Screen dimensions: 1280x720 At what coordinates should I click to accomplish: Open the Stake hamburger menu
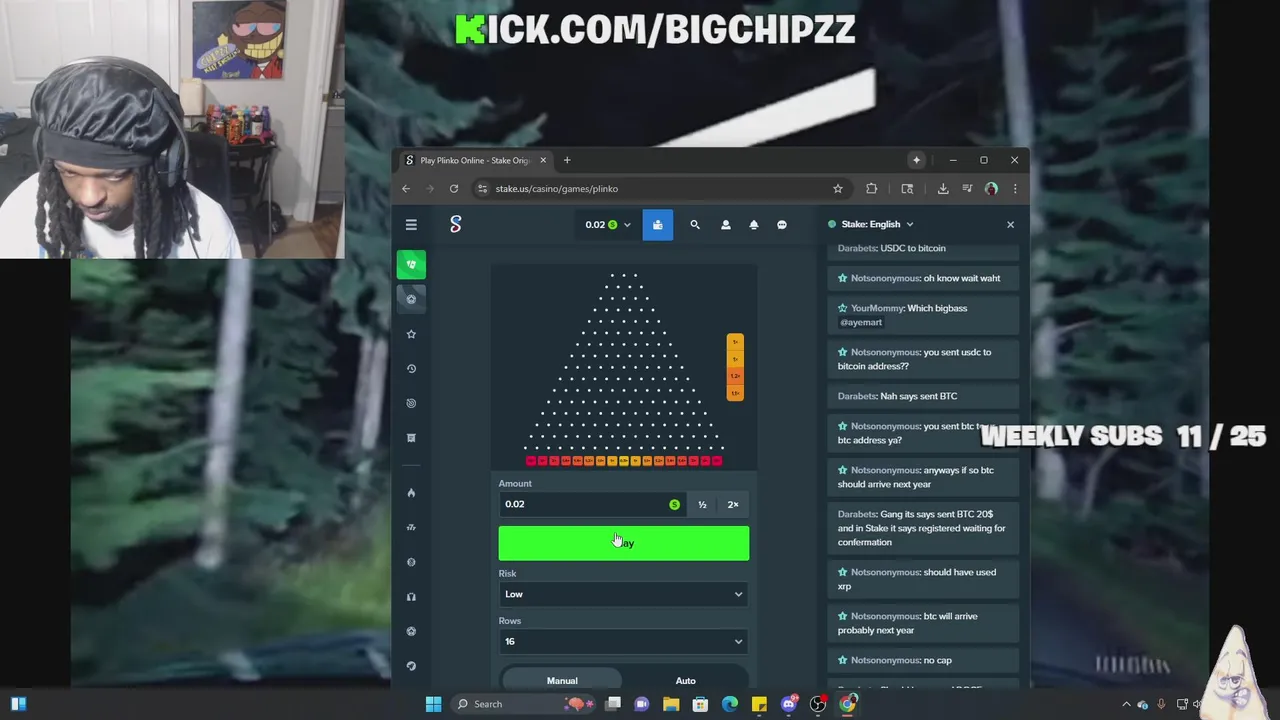click(411, 225)
